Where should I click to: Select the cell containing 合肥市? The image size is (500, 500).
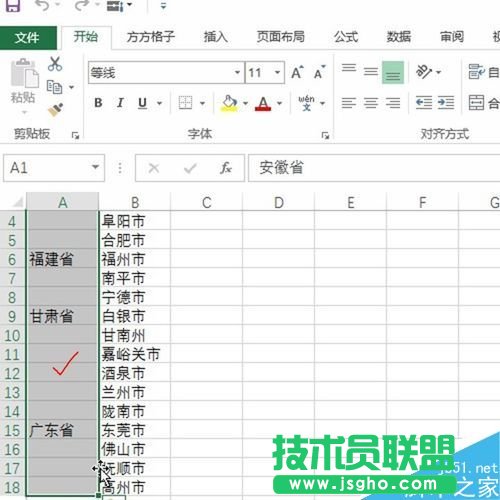[x=135, y=240]
